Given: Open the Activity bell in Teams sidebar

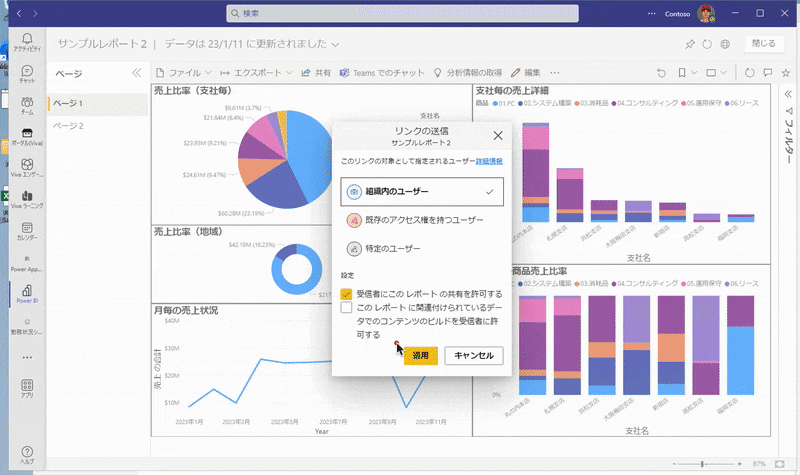Looking at the screenshot, I should pos(27,42).
